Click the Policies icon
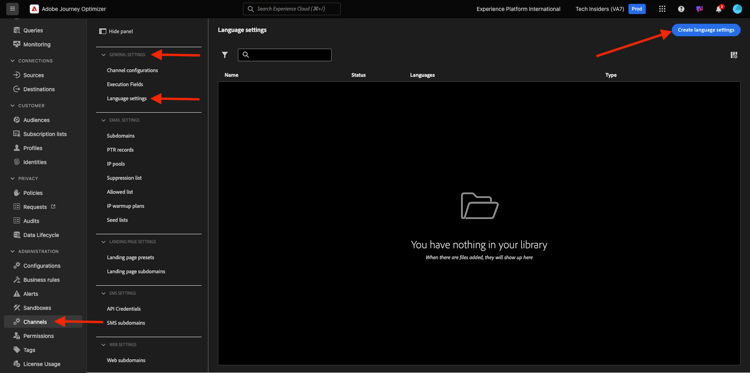The width and height of the screenshot is (750, 373). (17, 193)
